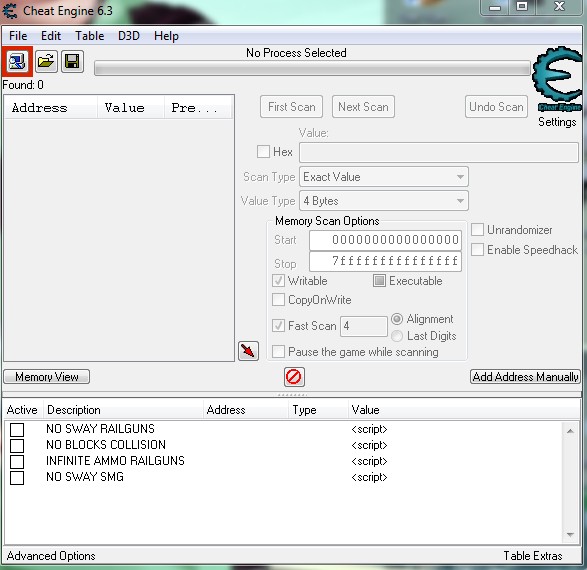Open the Scan Type dropdown
The image size is (587, 570).
coord(384,177)
